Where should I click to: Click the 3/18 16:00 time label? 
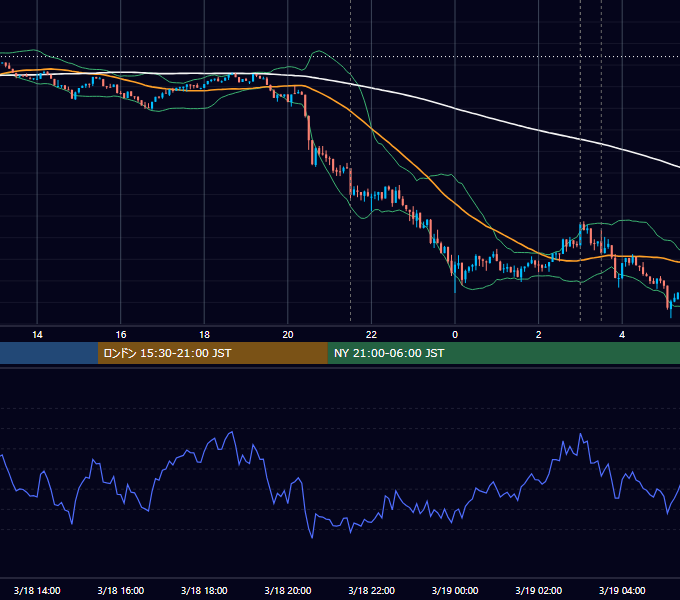tap(121, 590)
